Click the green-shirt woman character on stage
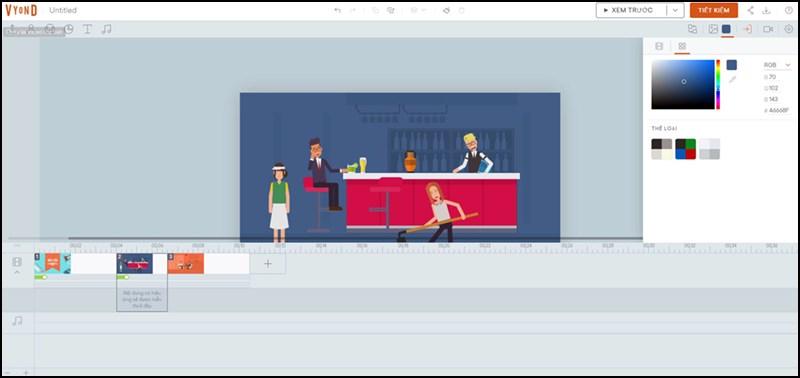 (279, 203)
